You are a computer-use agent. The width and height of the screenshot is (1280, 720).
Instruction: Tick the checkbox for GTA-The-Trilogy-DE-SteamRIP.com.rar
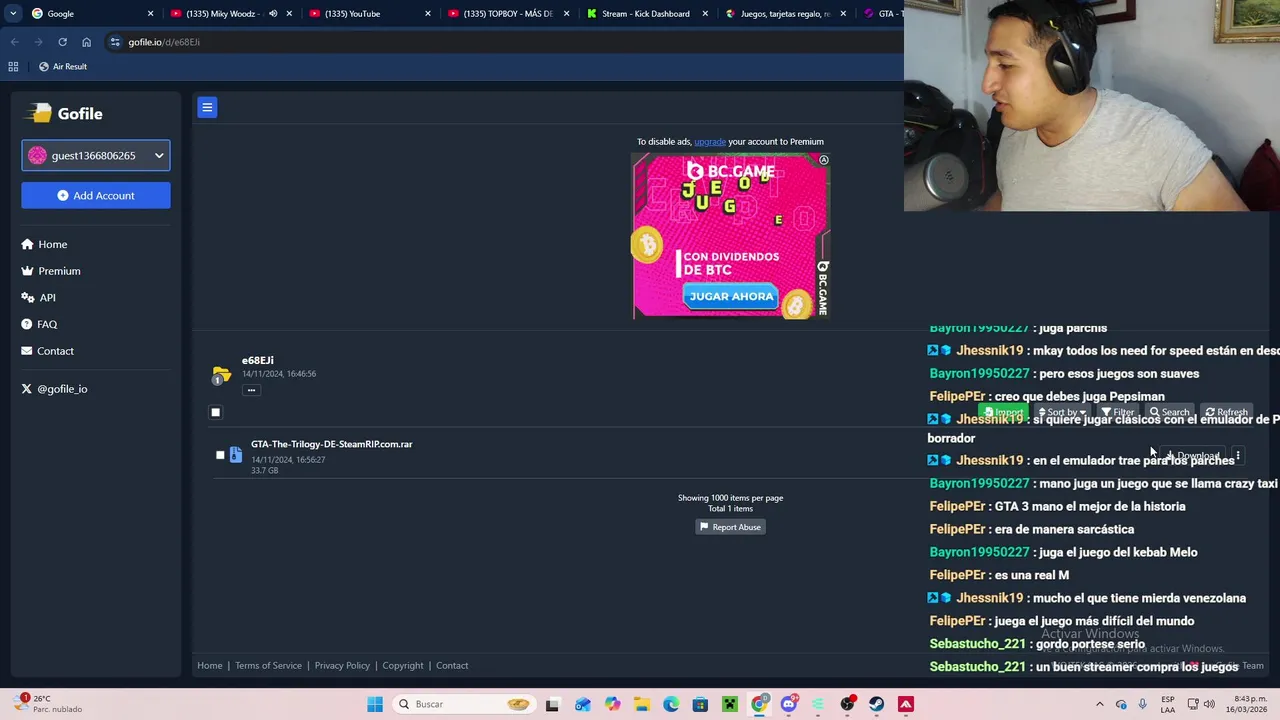(x=220, y=455)
